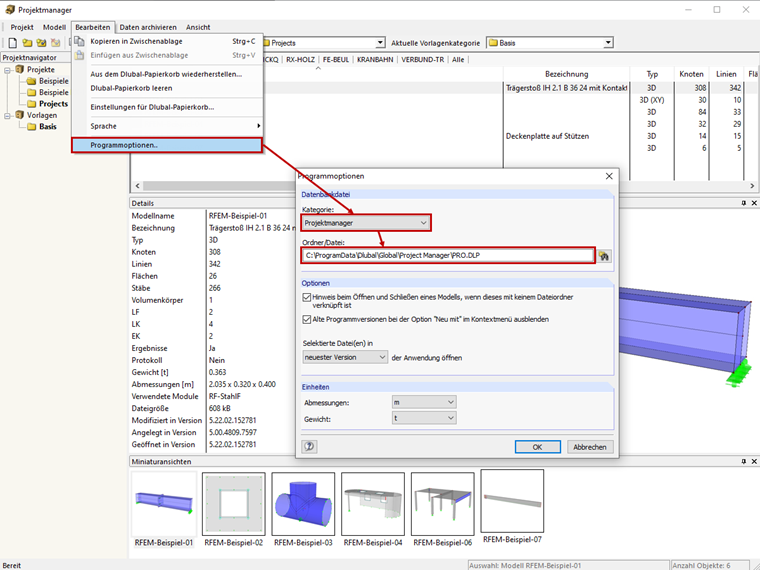
Task: Toggle Alte Programmversionen ausblenden checkbox
Action: point(306,319)
